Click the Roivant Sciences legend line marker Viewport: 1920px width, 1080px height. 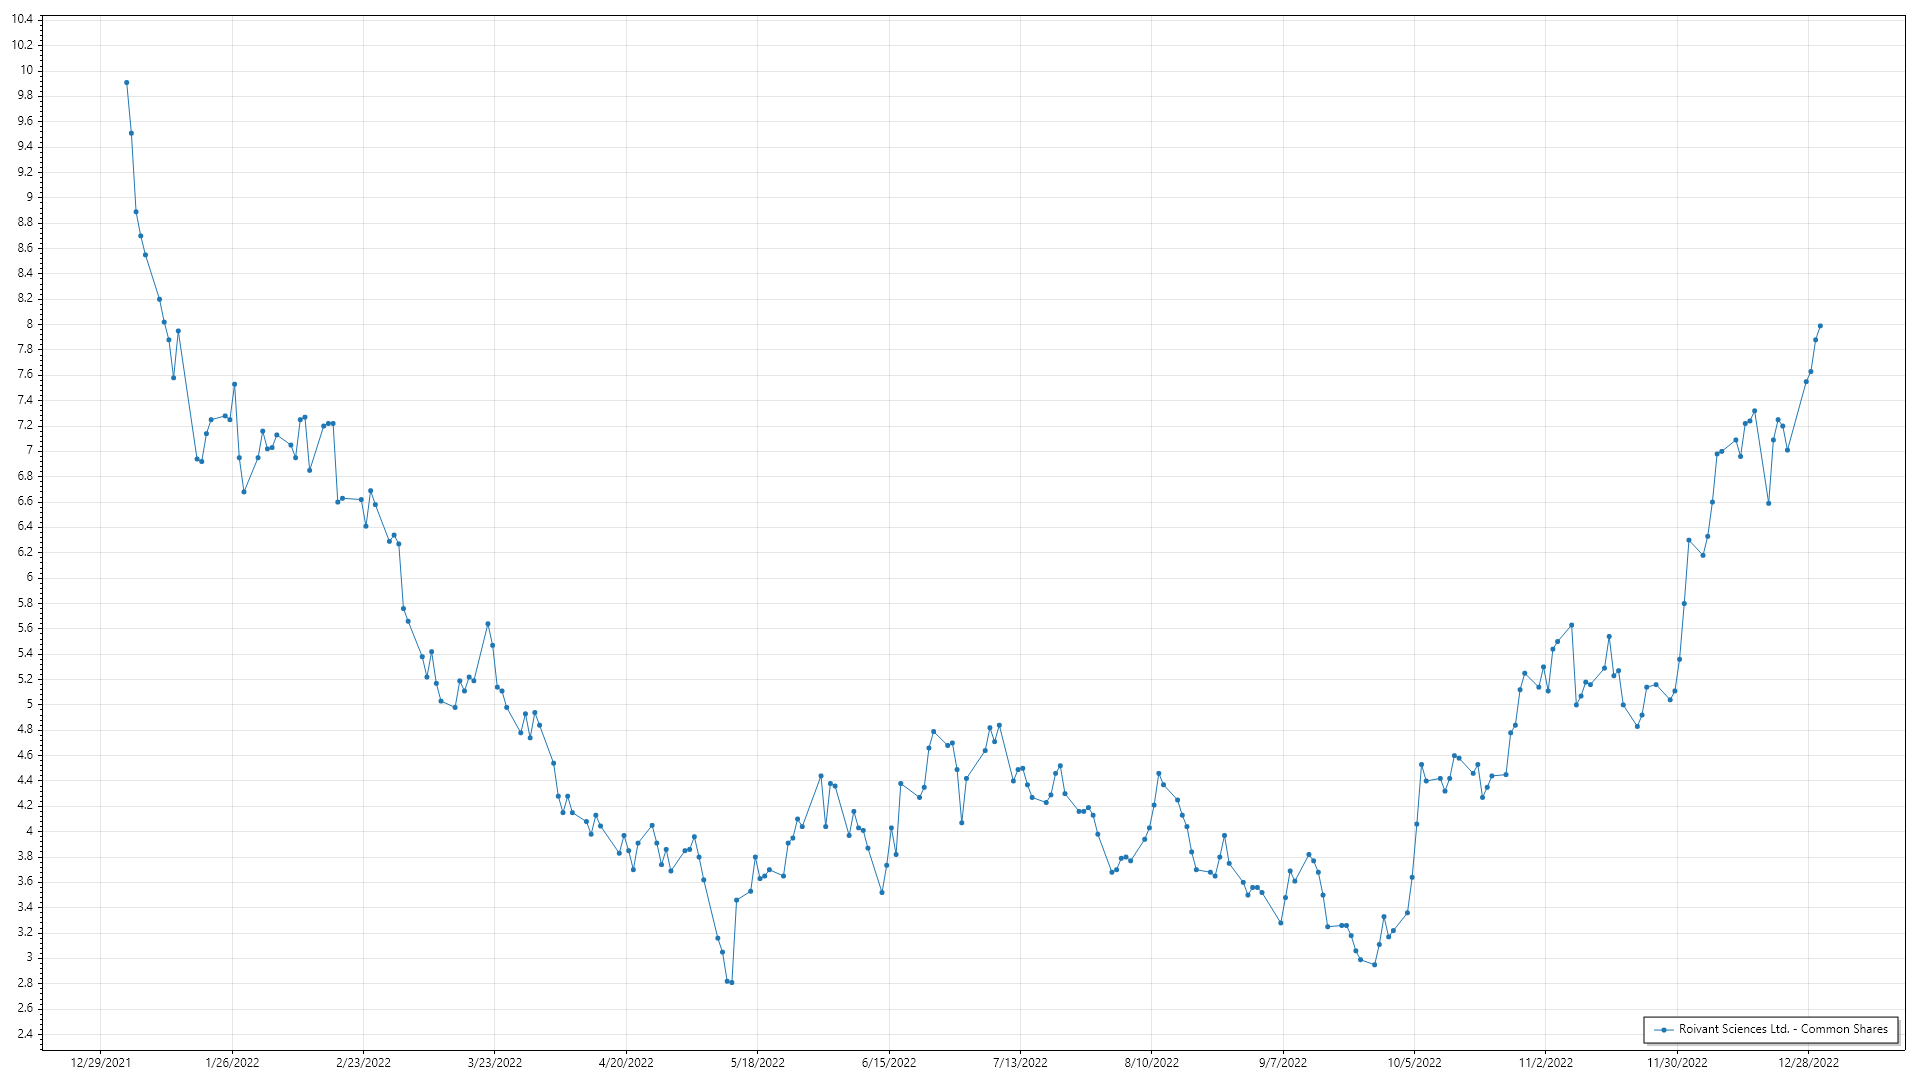pyautogui.click(x=1664, y=1029)
